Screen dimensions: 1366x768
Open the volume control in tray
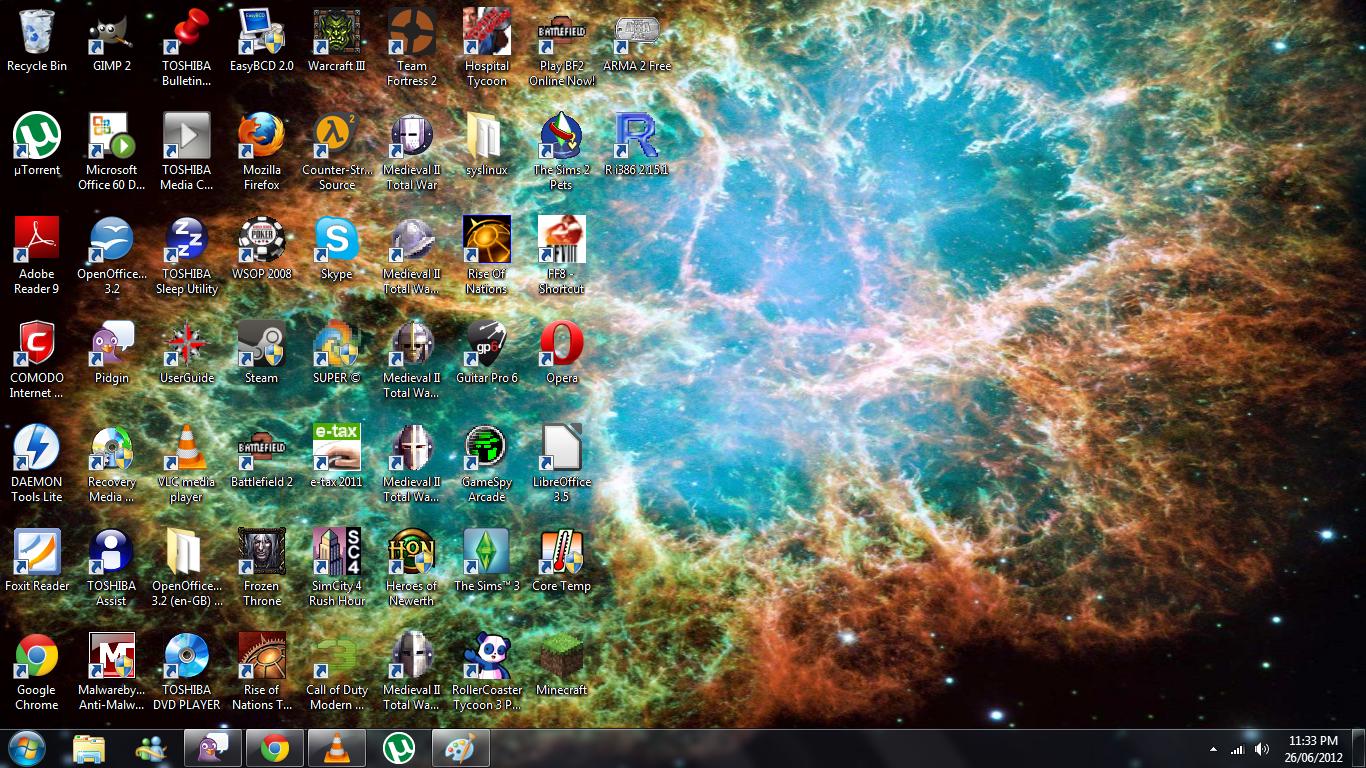pyautogui.click(x=1262, y=749)
